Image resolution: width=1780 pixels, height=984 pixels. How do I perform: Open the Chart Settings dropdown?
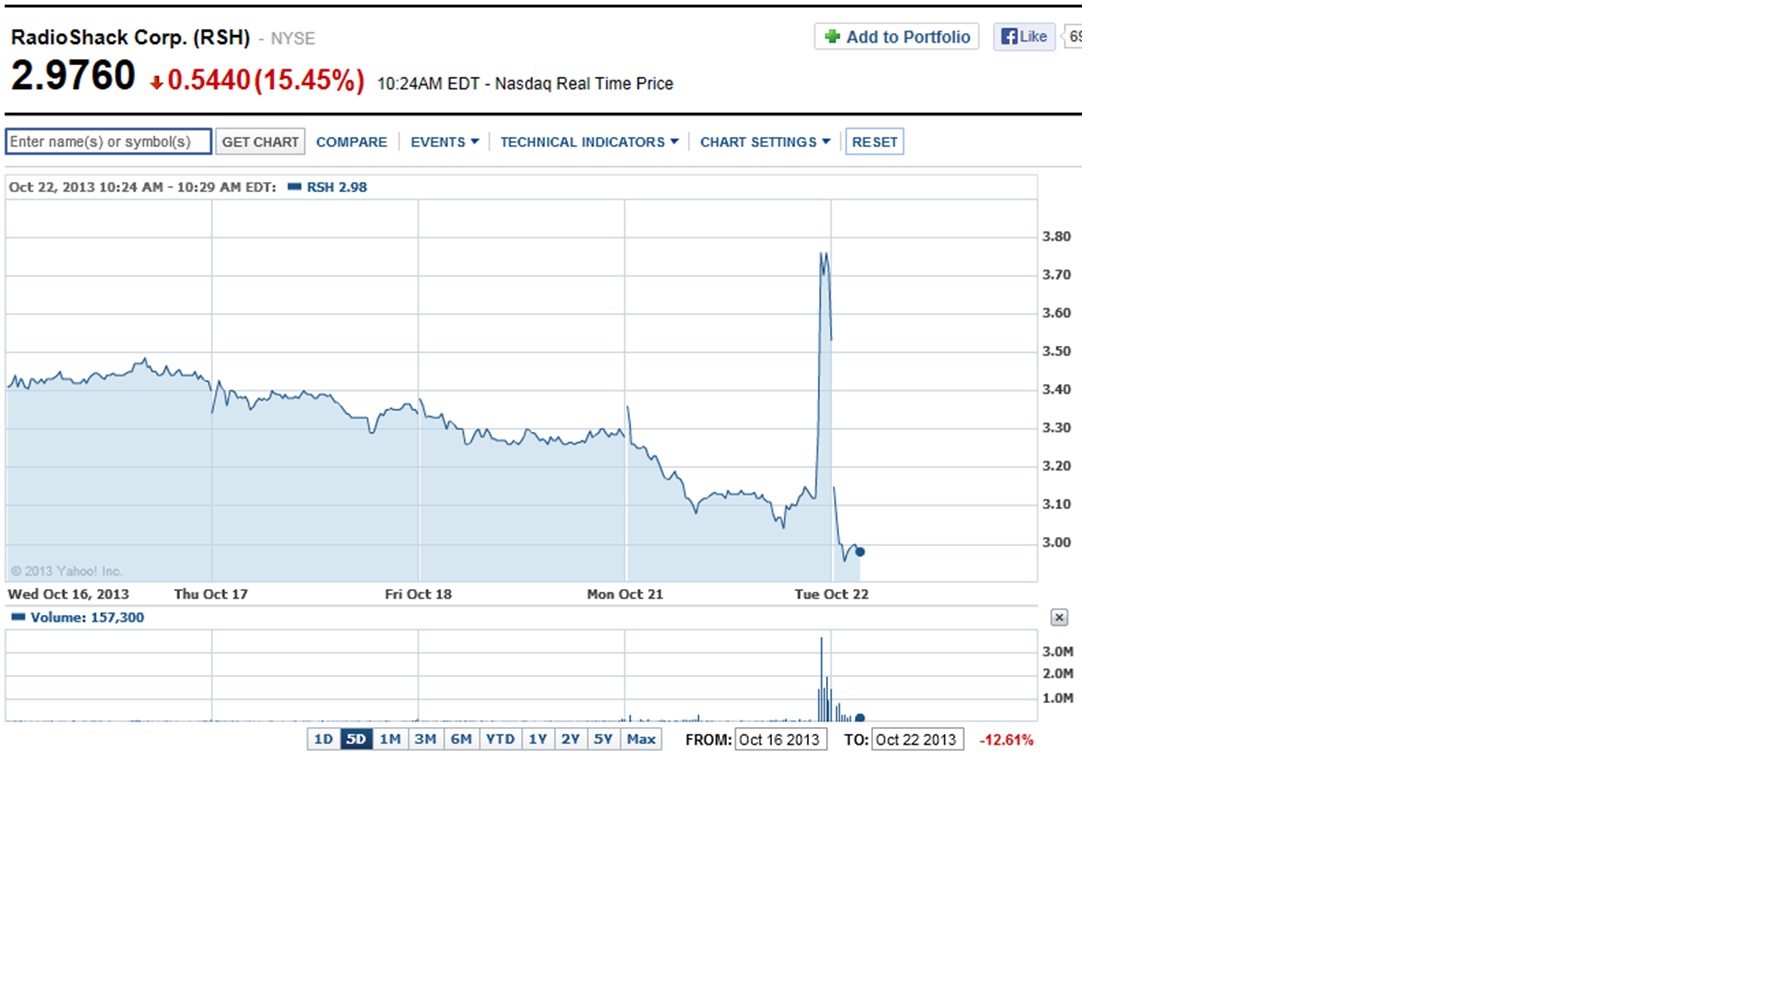point(765,142)
